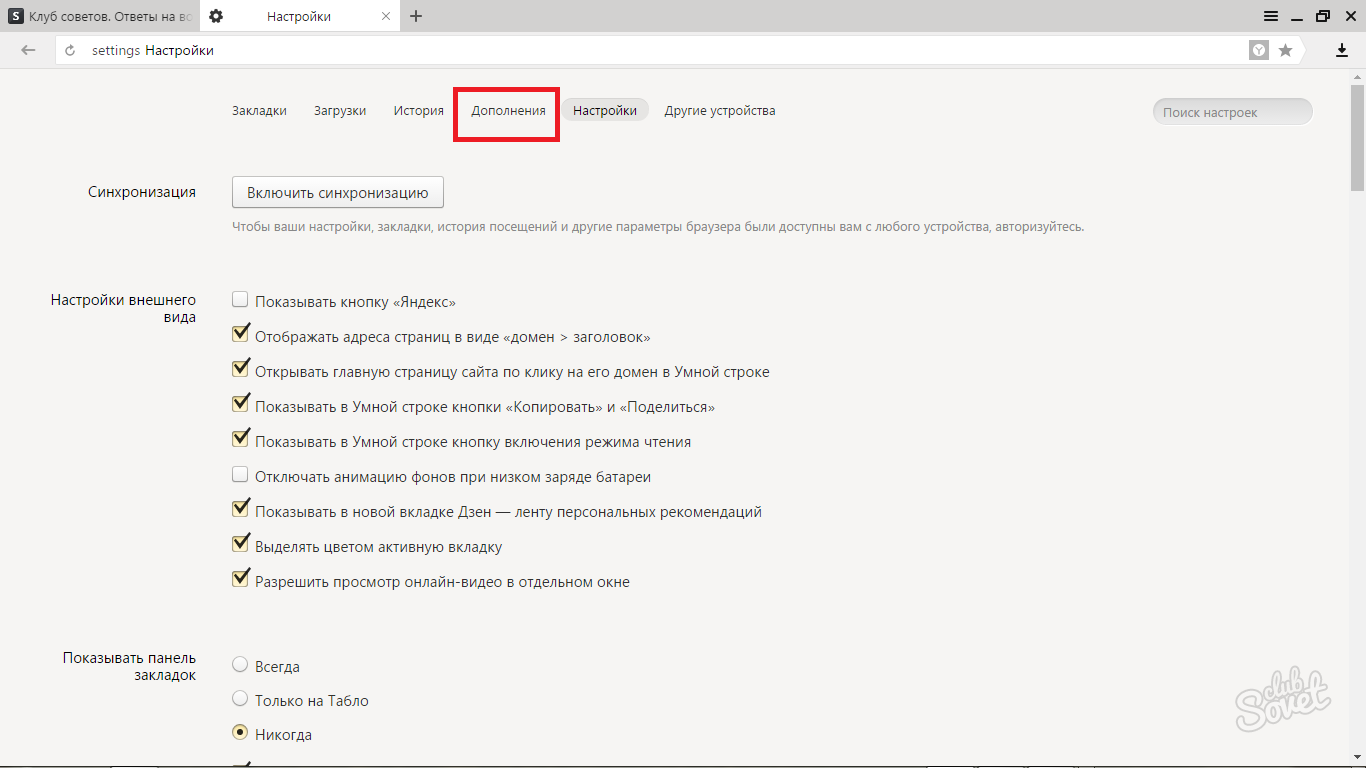Enable Отключать анимацию фонов при низком заряде
The image size is (1366, 768).
[240, 474]
